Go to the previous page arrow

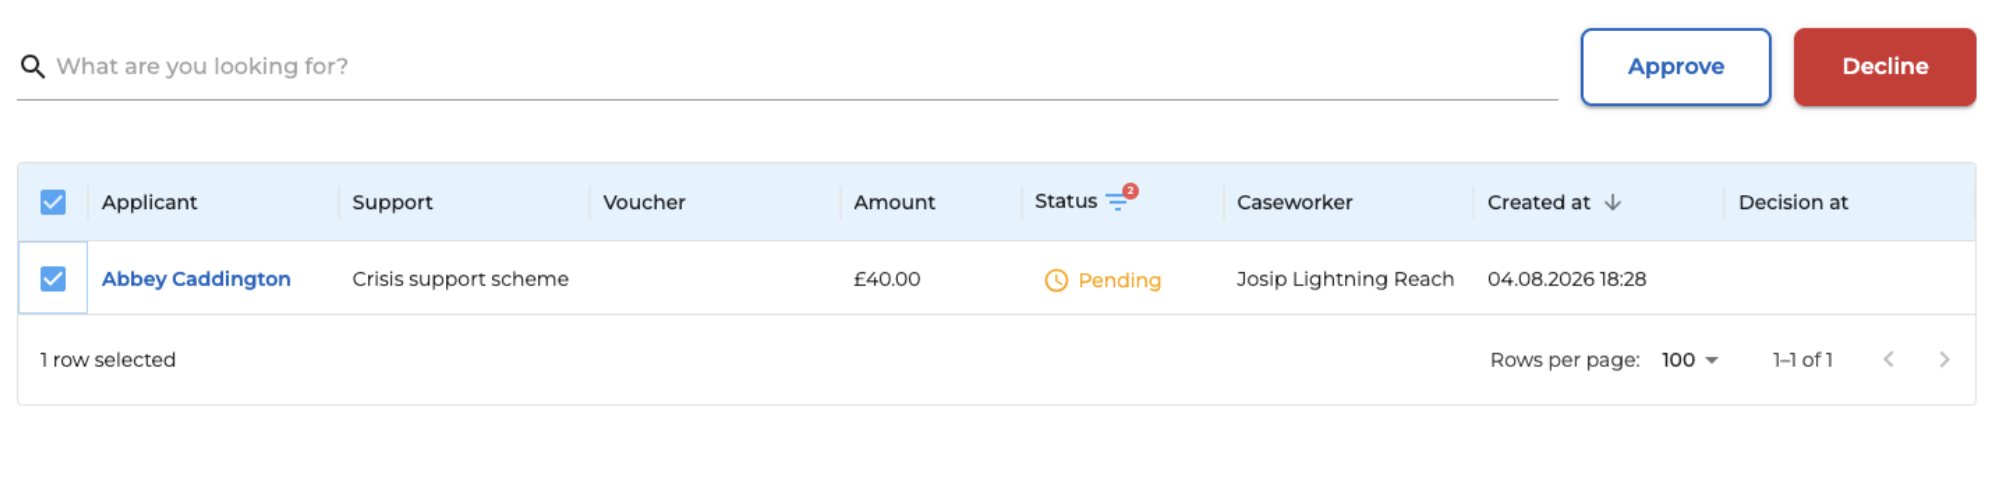pyautogui.click(x=1888, y=360)
